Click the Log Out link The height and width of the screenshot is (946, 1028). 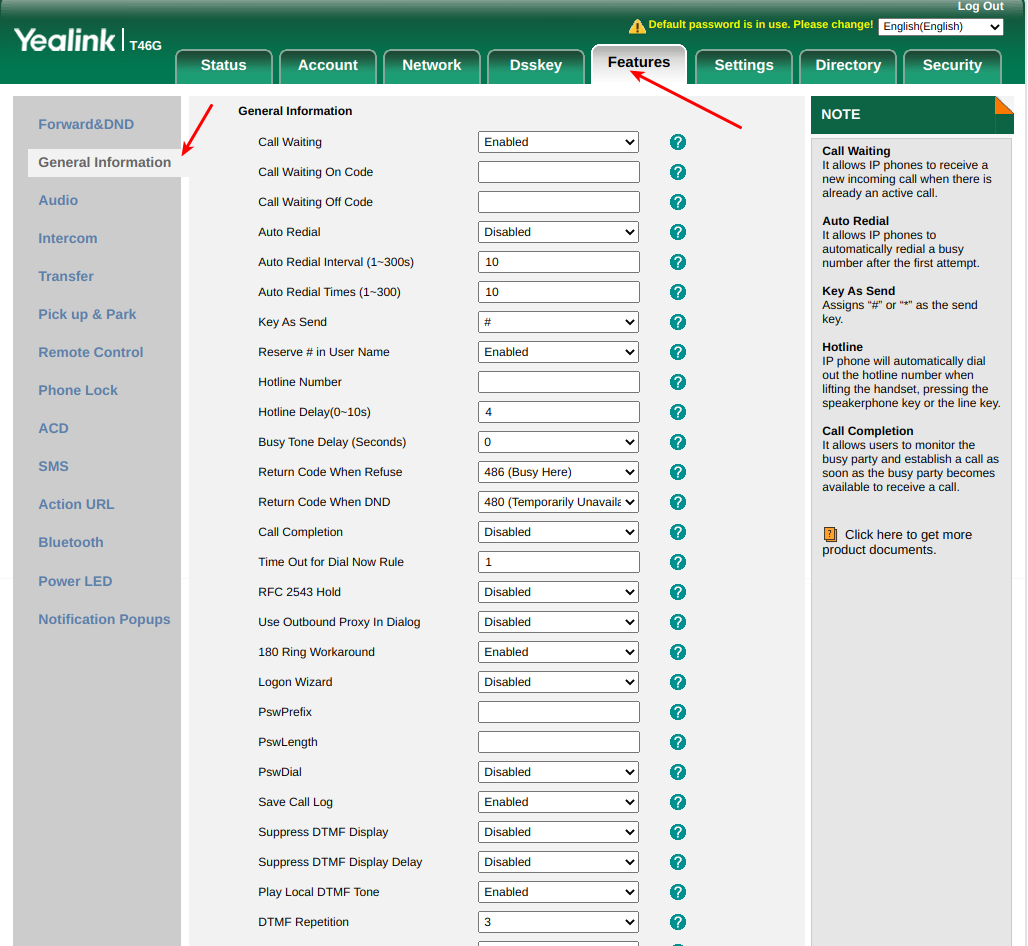click(980, 6)
